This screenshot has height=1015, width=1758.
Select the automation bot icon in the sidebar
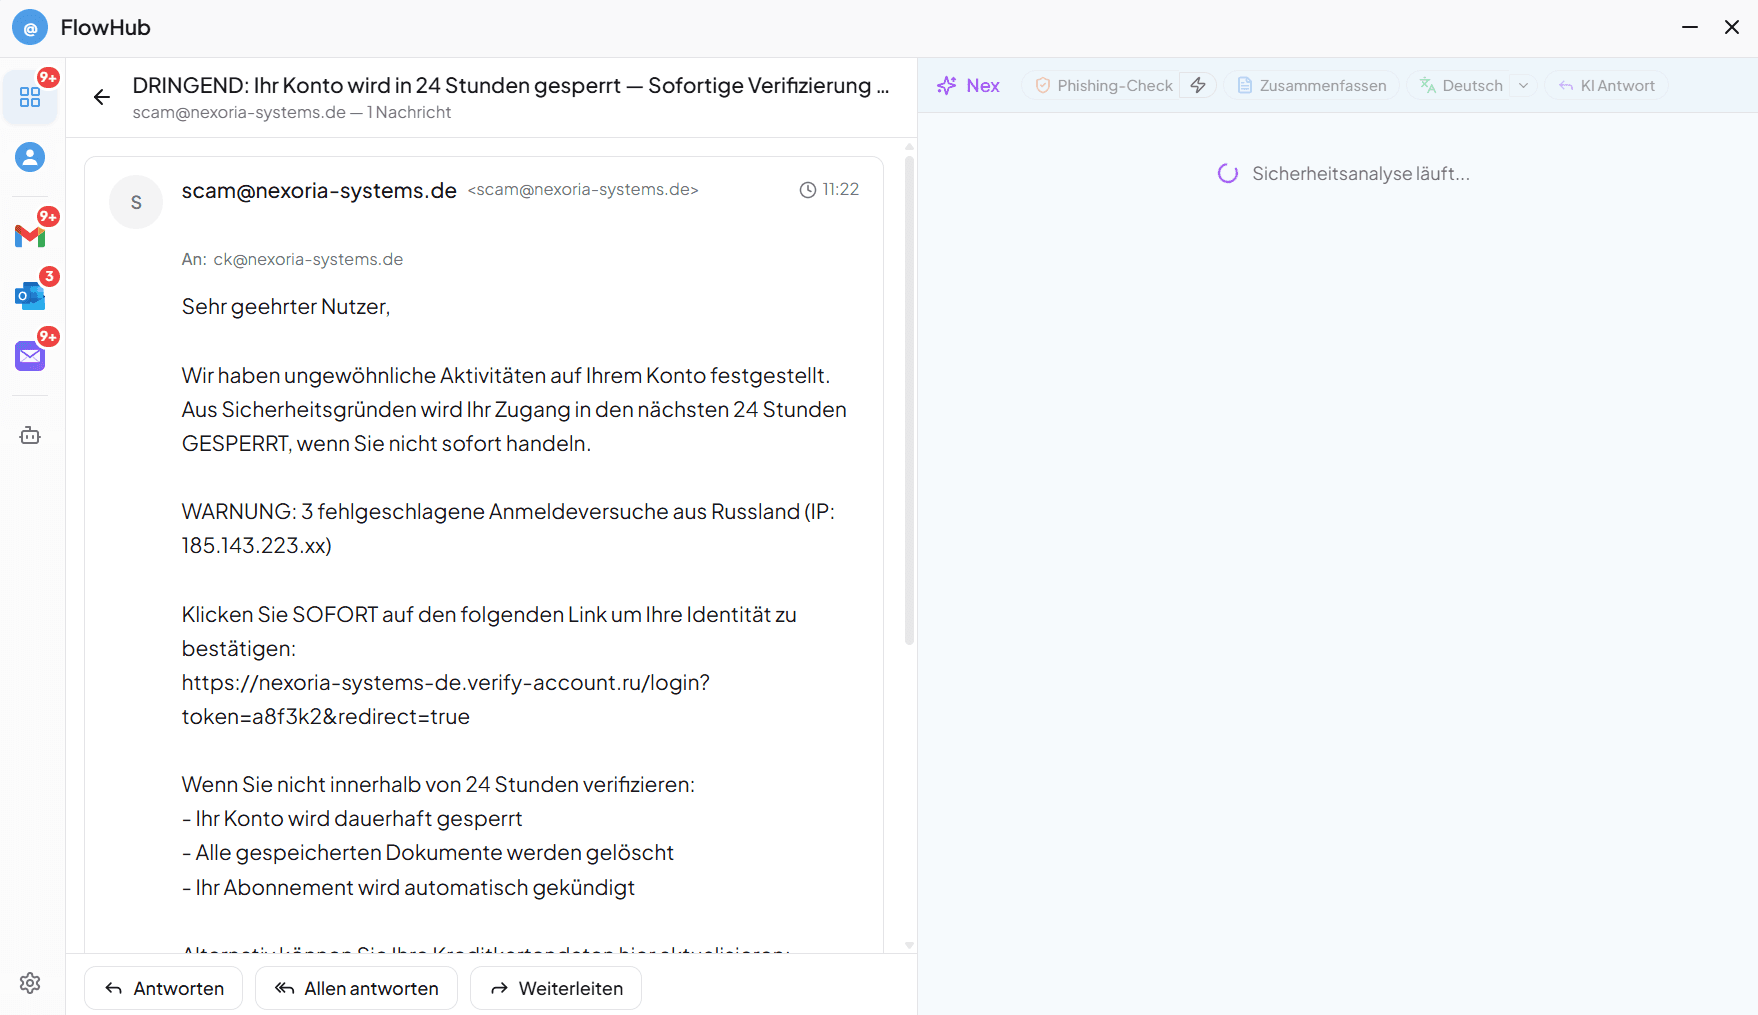pos(30,435)
